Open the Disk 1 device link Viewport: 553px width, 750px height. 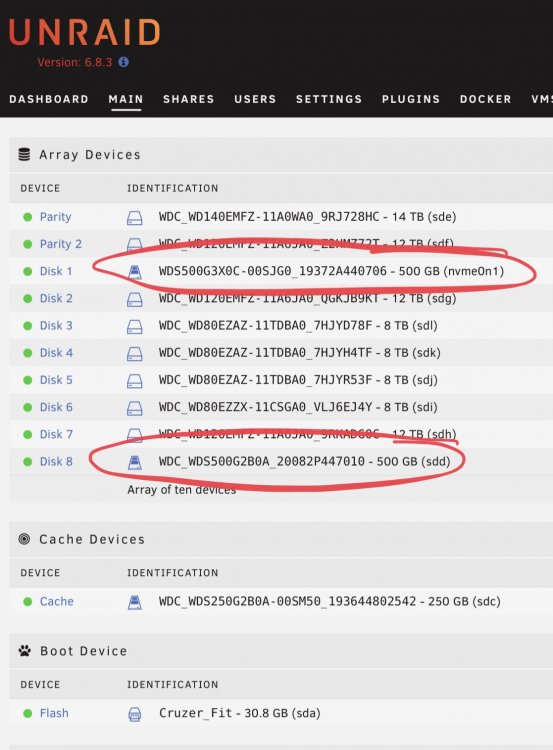tap(56, 272)
